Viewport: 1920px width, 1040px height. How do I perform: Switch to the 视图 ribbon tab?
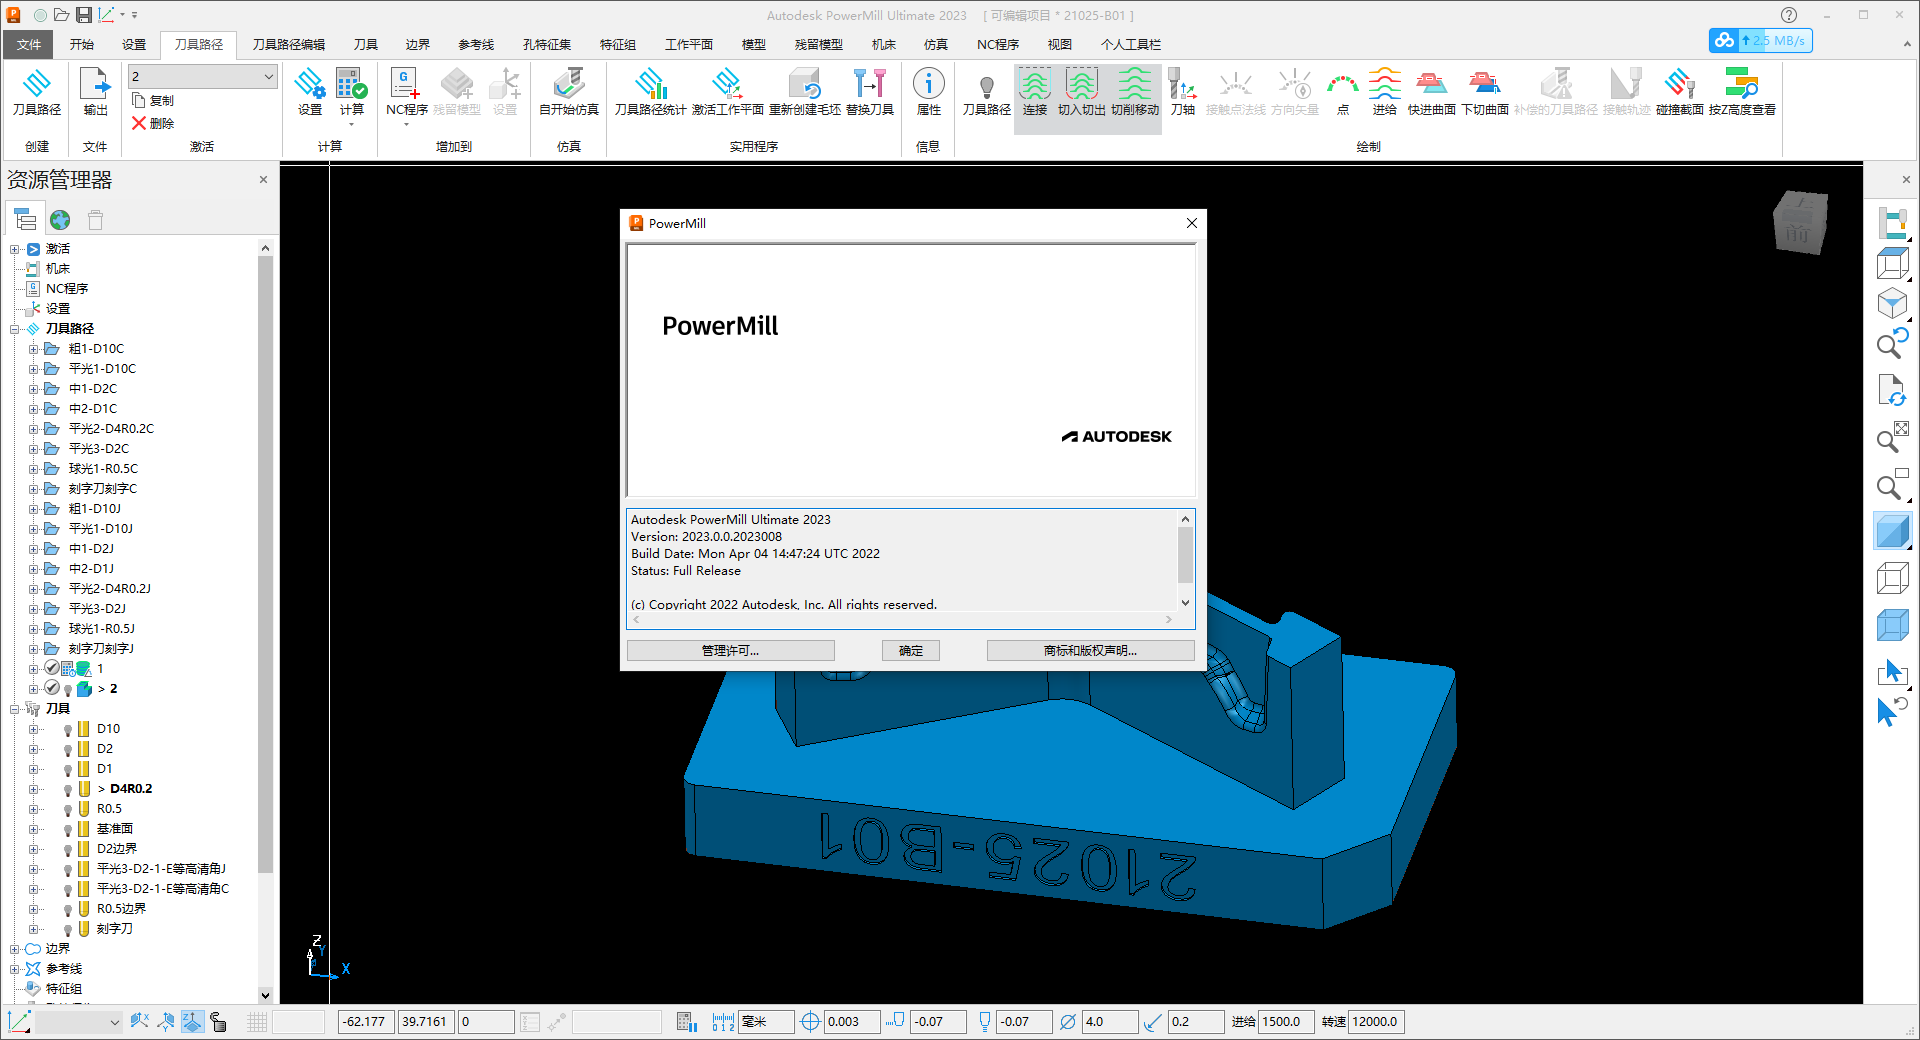click(x=1059, y=44)
